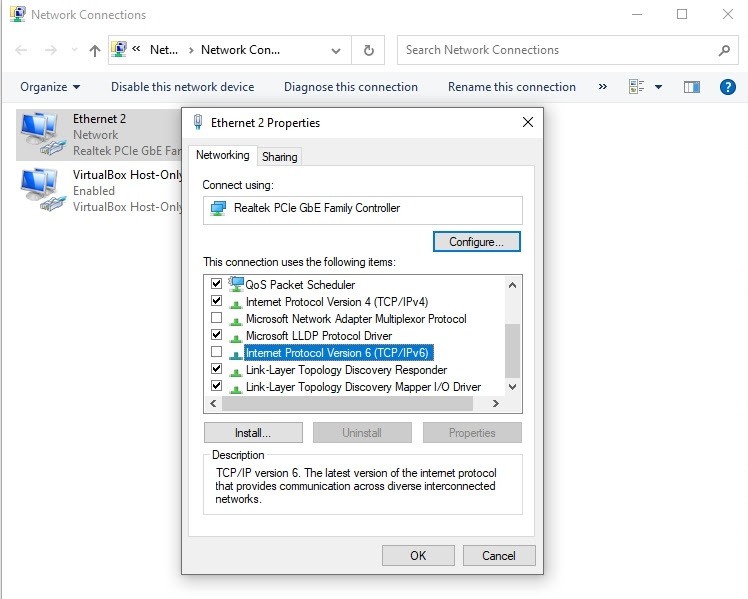Select the VirtualBox Host-Only adapter icon
Image resolution: width=748 pixels, height=599 pixels.
[42, 190]
